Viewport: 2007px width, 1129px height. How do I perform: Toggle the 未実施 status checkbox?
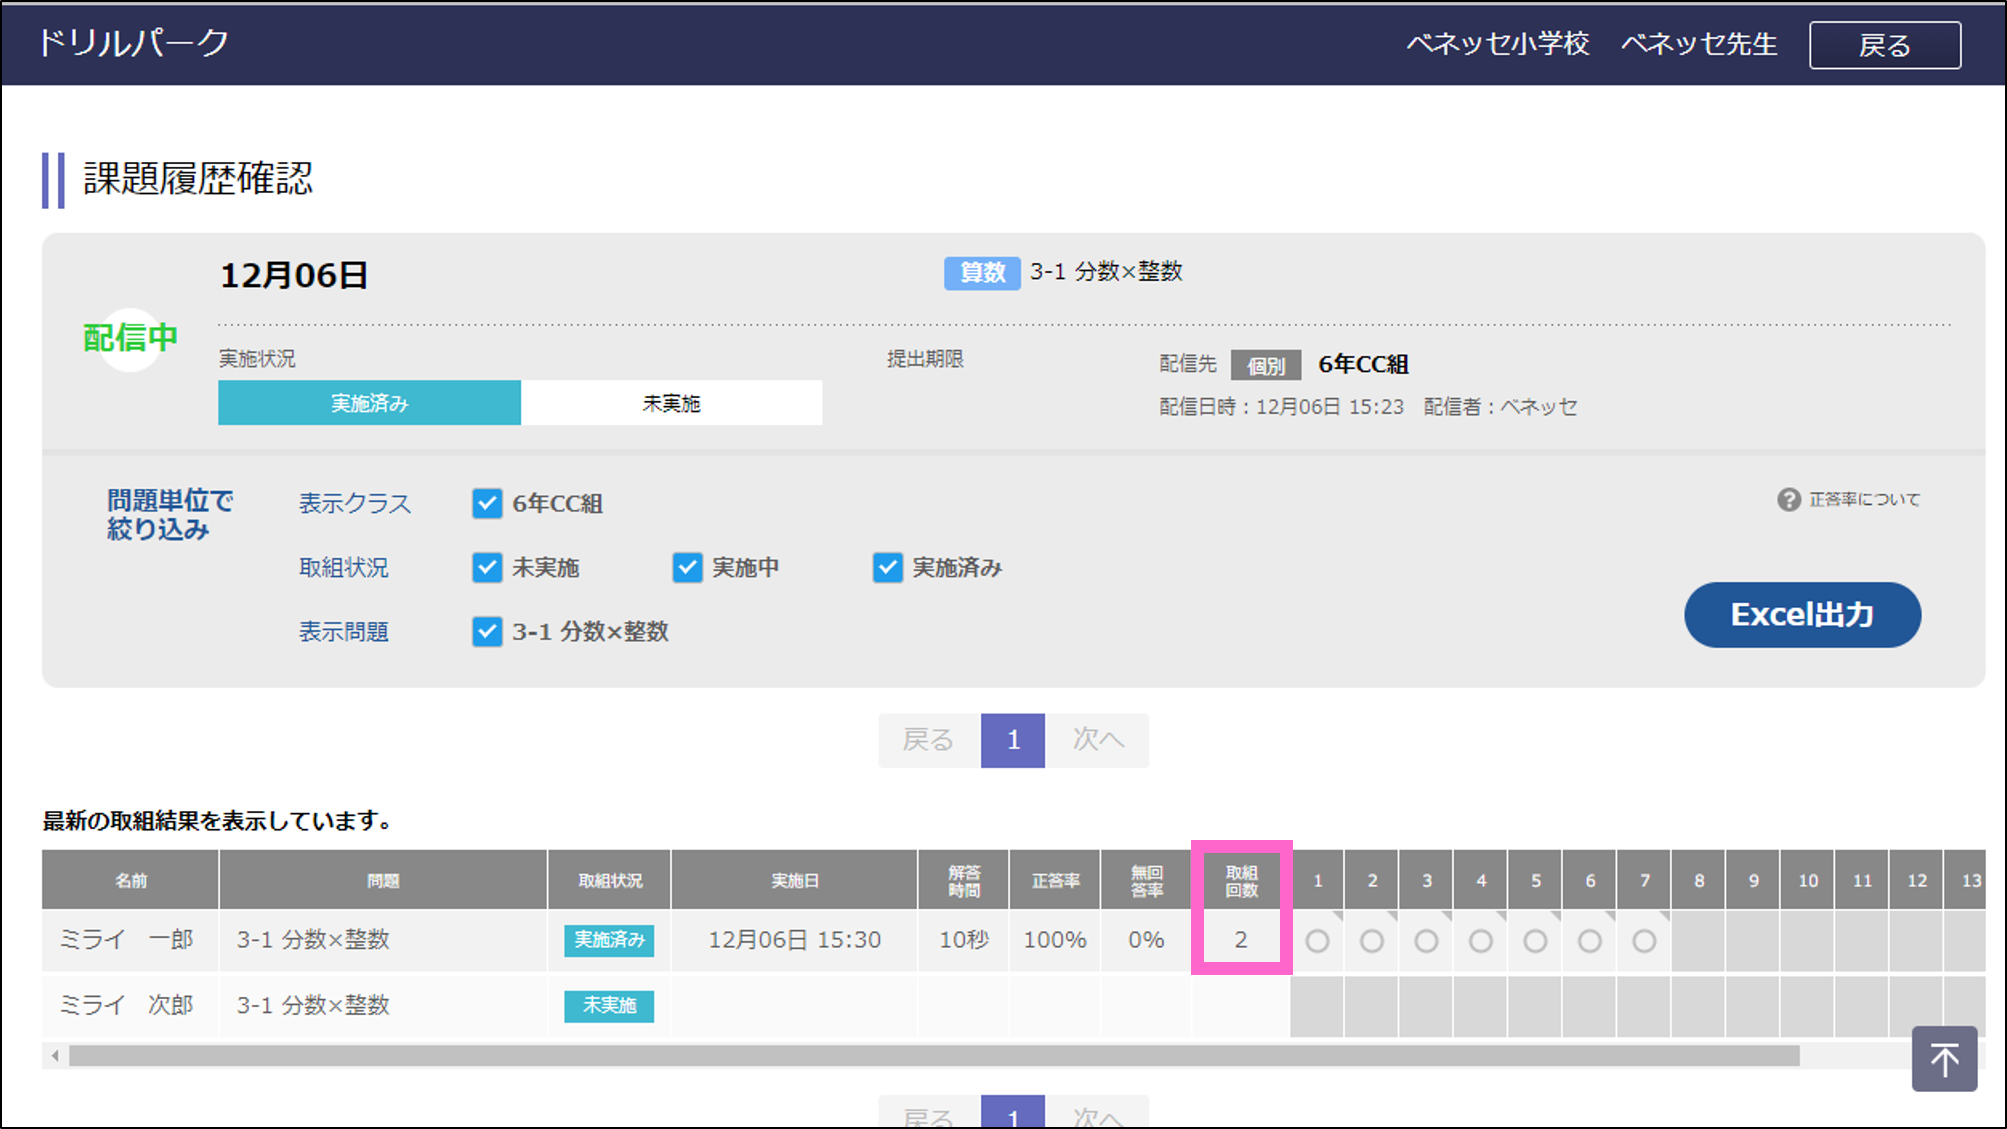pos(487,568)
